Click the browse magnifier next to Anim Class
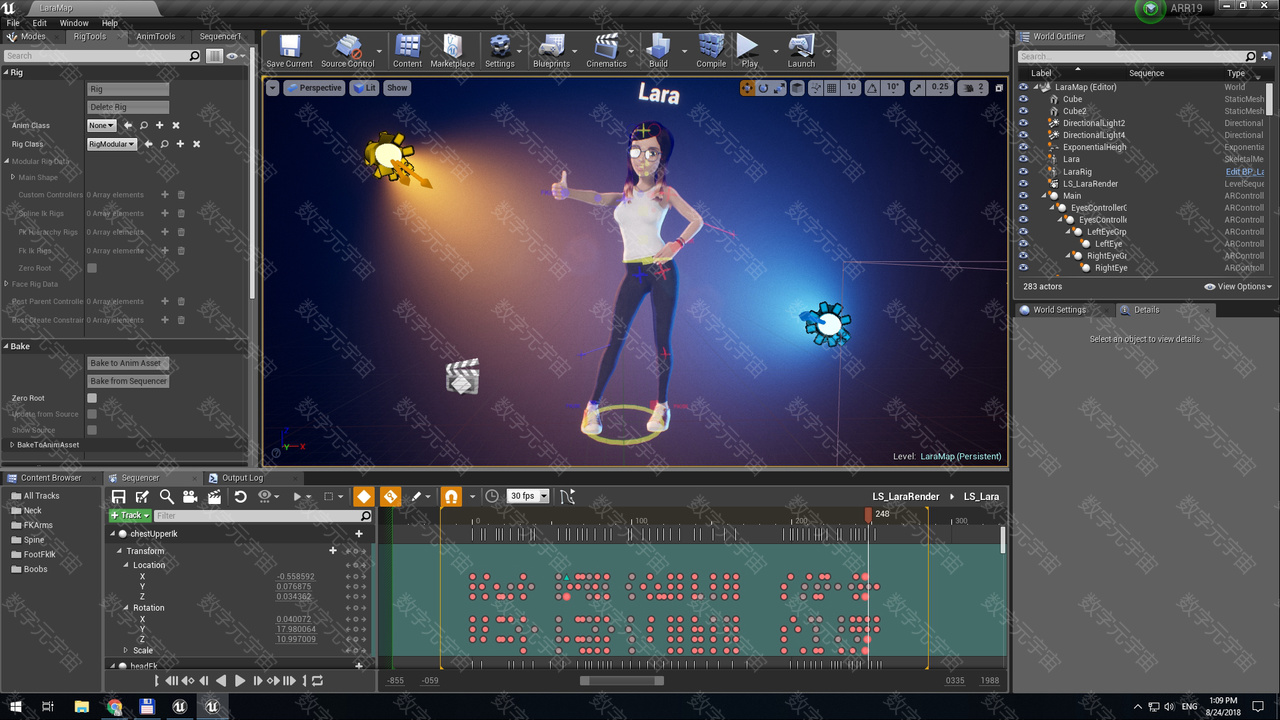The height and width of the screenshot is (720, 1280). pyautogui.click(x=143, y=125)
